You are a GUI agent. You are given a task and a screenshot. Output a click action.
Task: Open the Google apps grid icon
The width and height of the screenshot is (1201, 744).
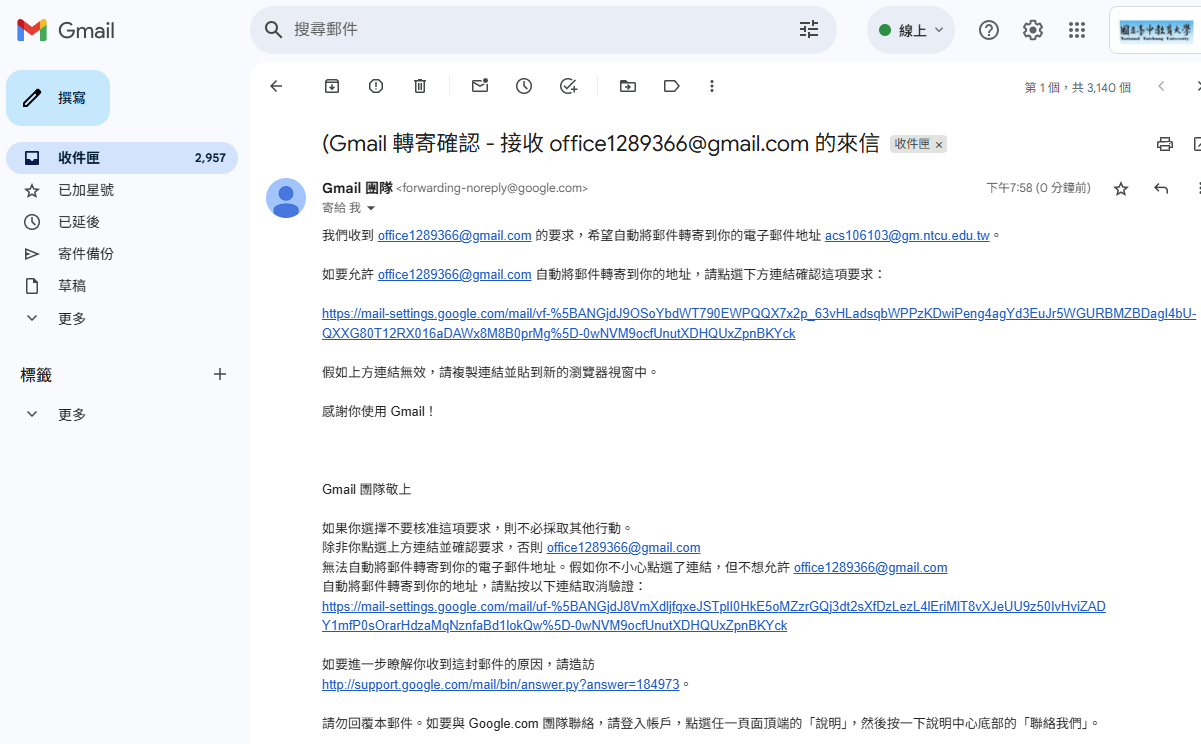(1077, 30)
